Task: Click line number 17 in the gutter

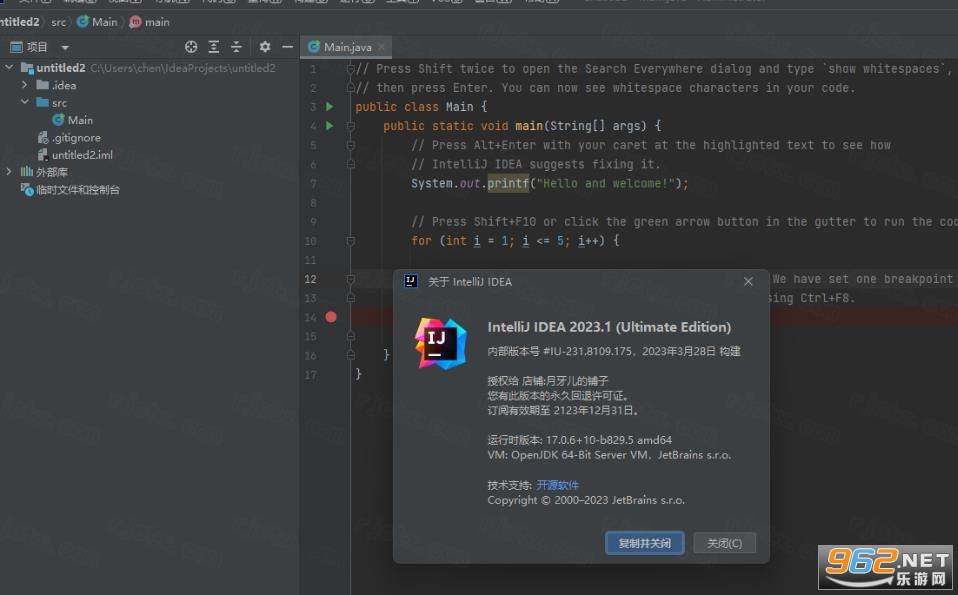Action: point(310,374)
